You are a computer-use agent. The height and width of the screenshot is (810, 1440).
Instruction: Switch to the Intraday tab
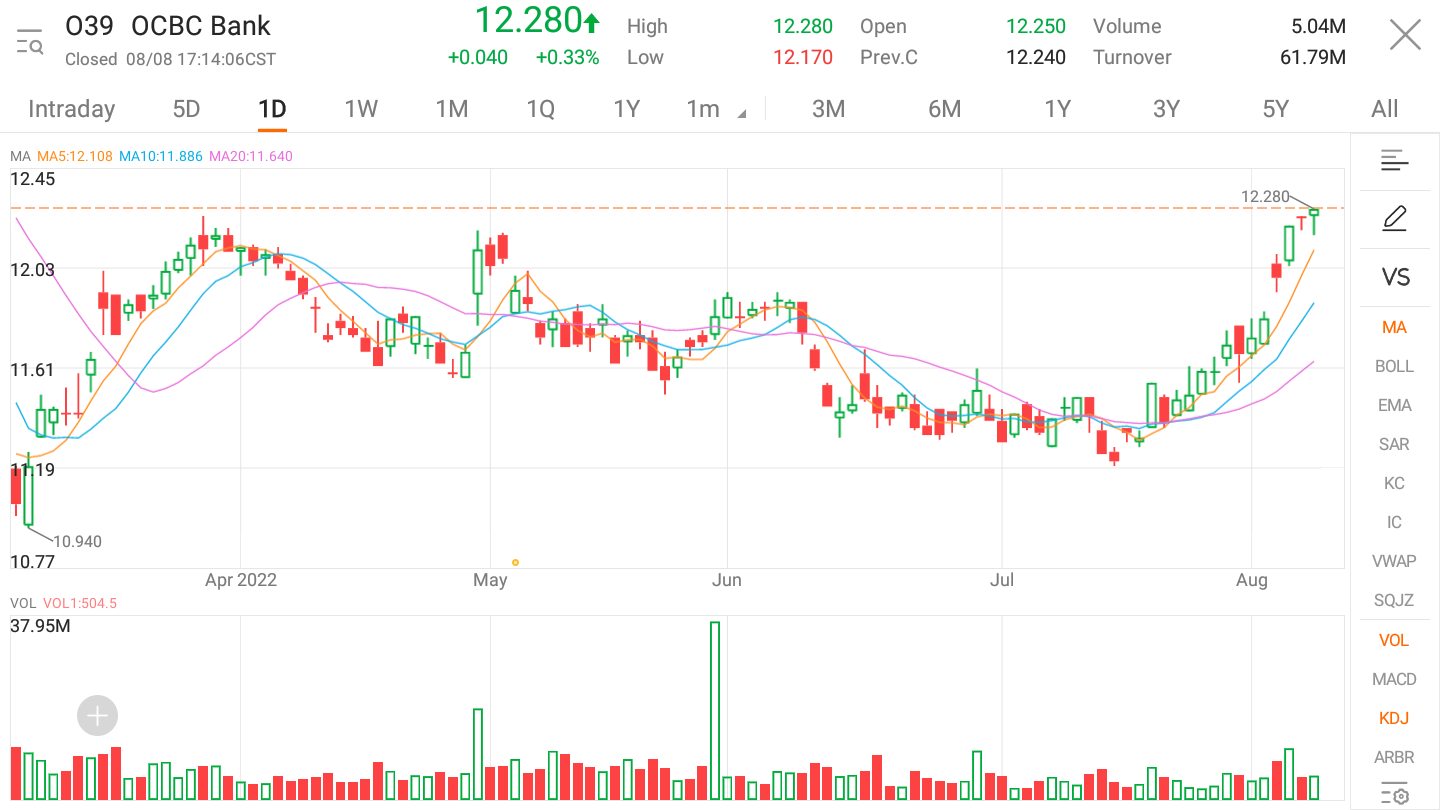click(71, 109)
